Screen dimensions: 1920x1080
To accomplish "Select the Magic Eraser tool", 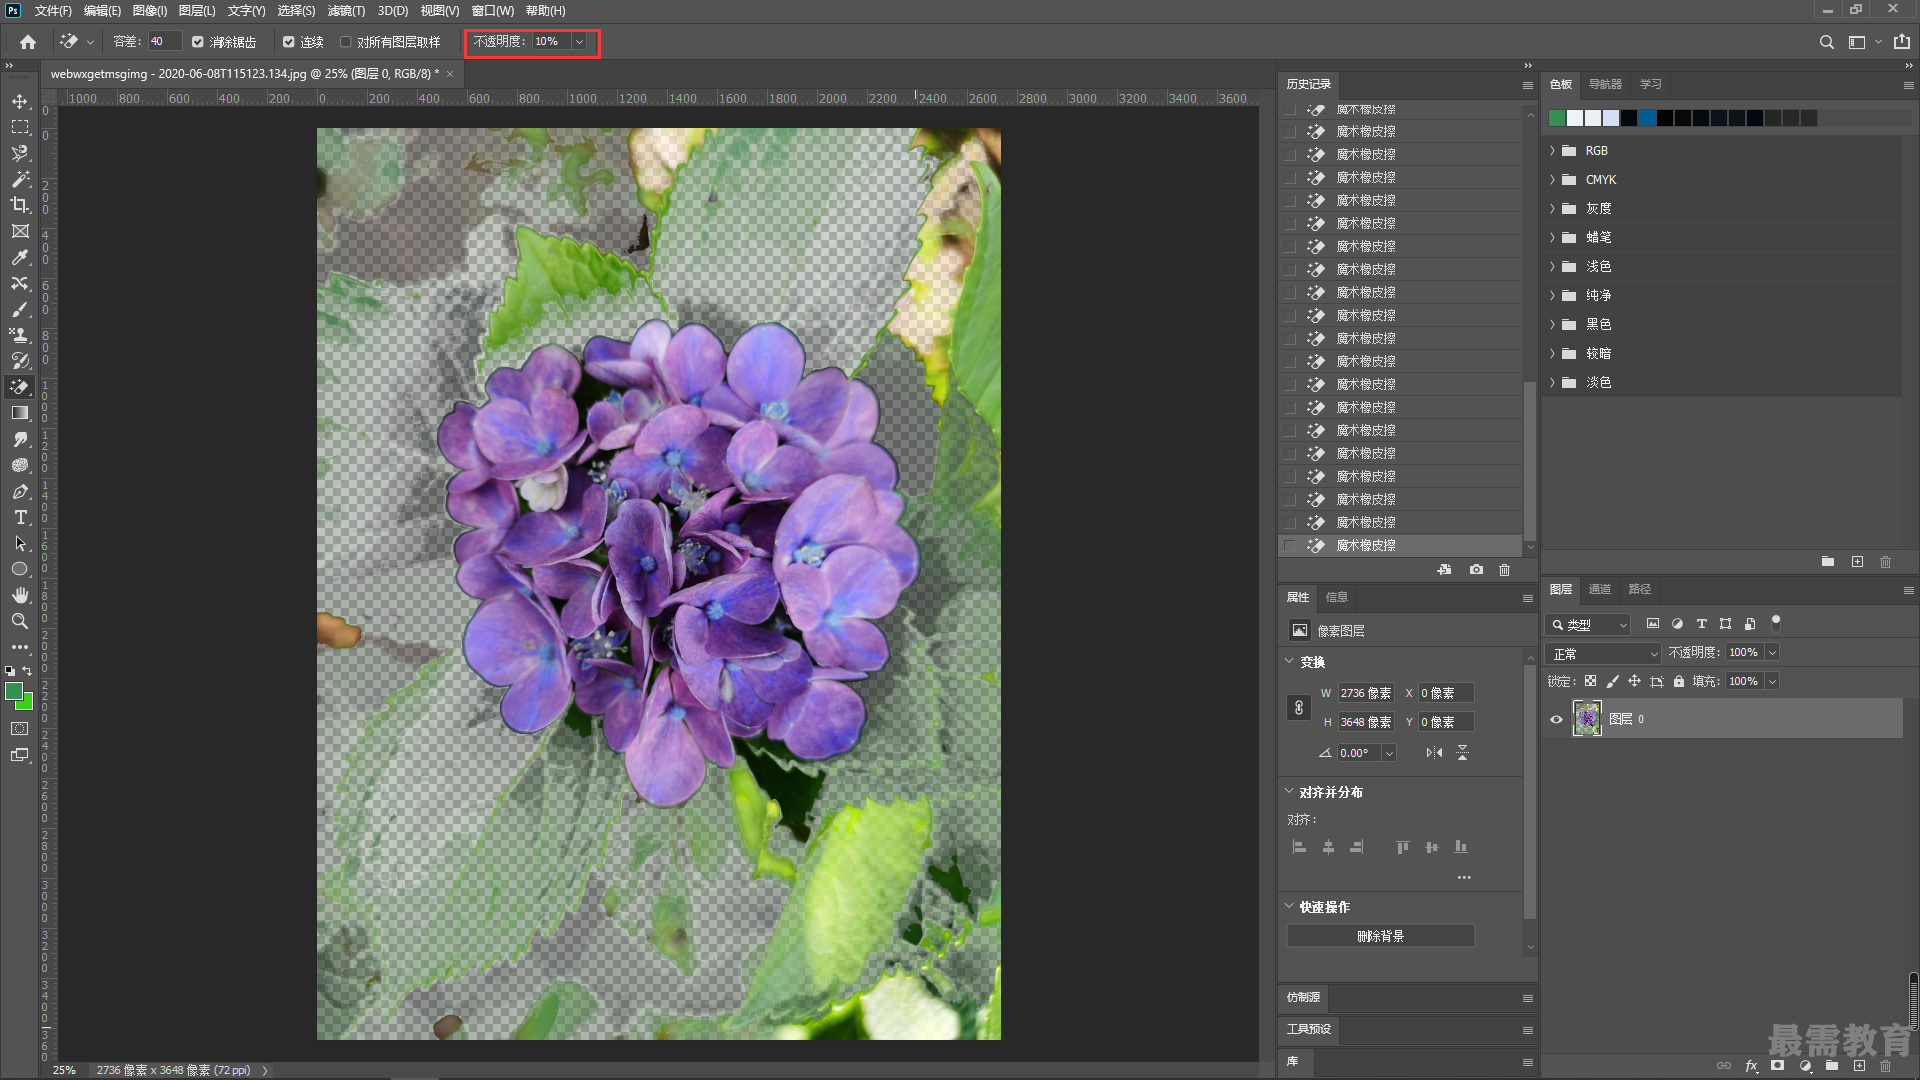I will point(20,387).
